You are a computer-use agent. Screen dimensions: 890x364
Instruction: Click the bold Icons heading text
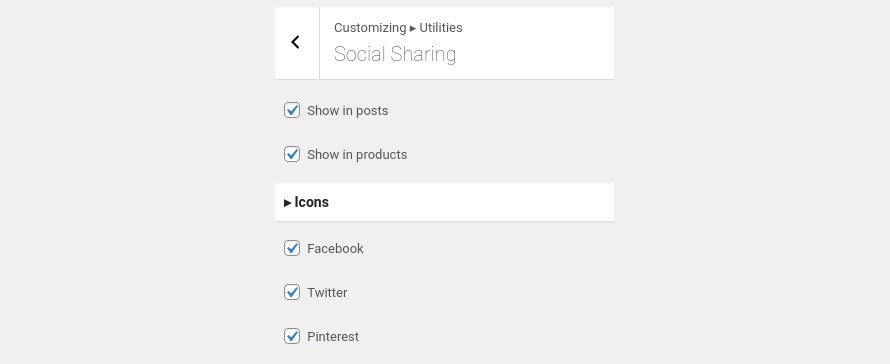(x=312, y=202)
